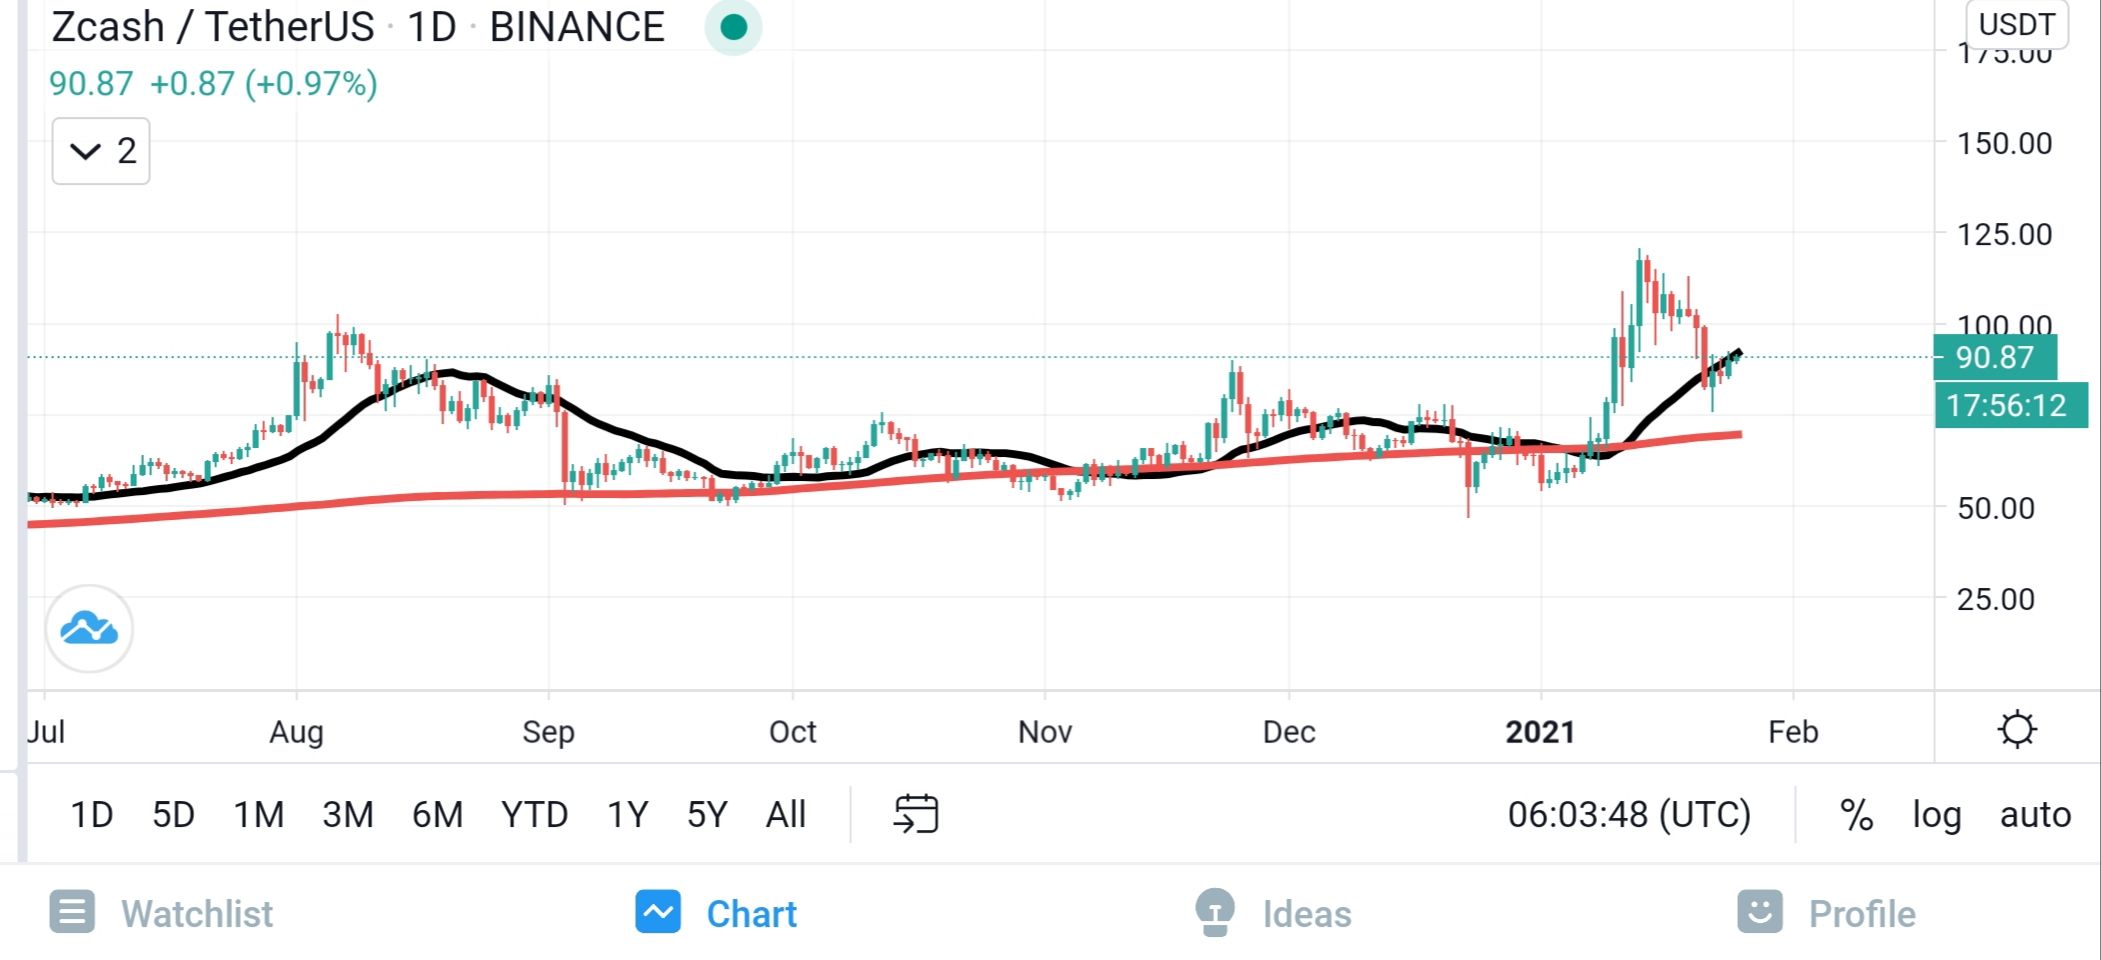Click the green market status dot
The image size is (2101, 960).
click(733, 27)
